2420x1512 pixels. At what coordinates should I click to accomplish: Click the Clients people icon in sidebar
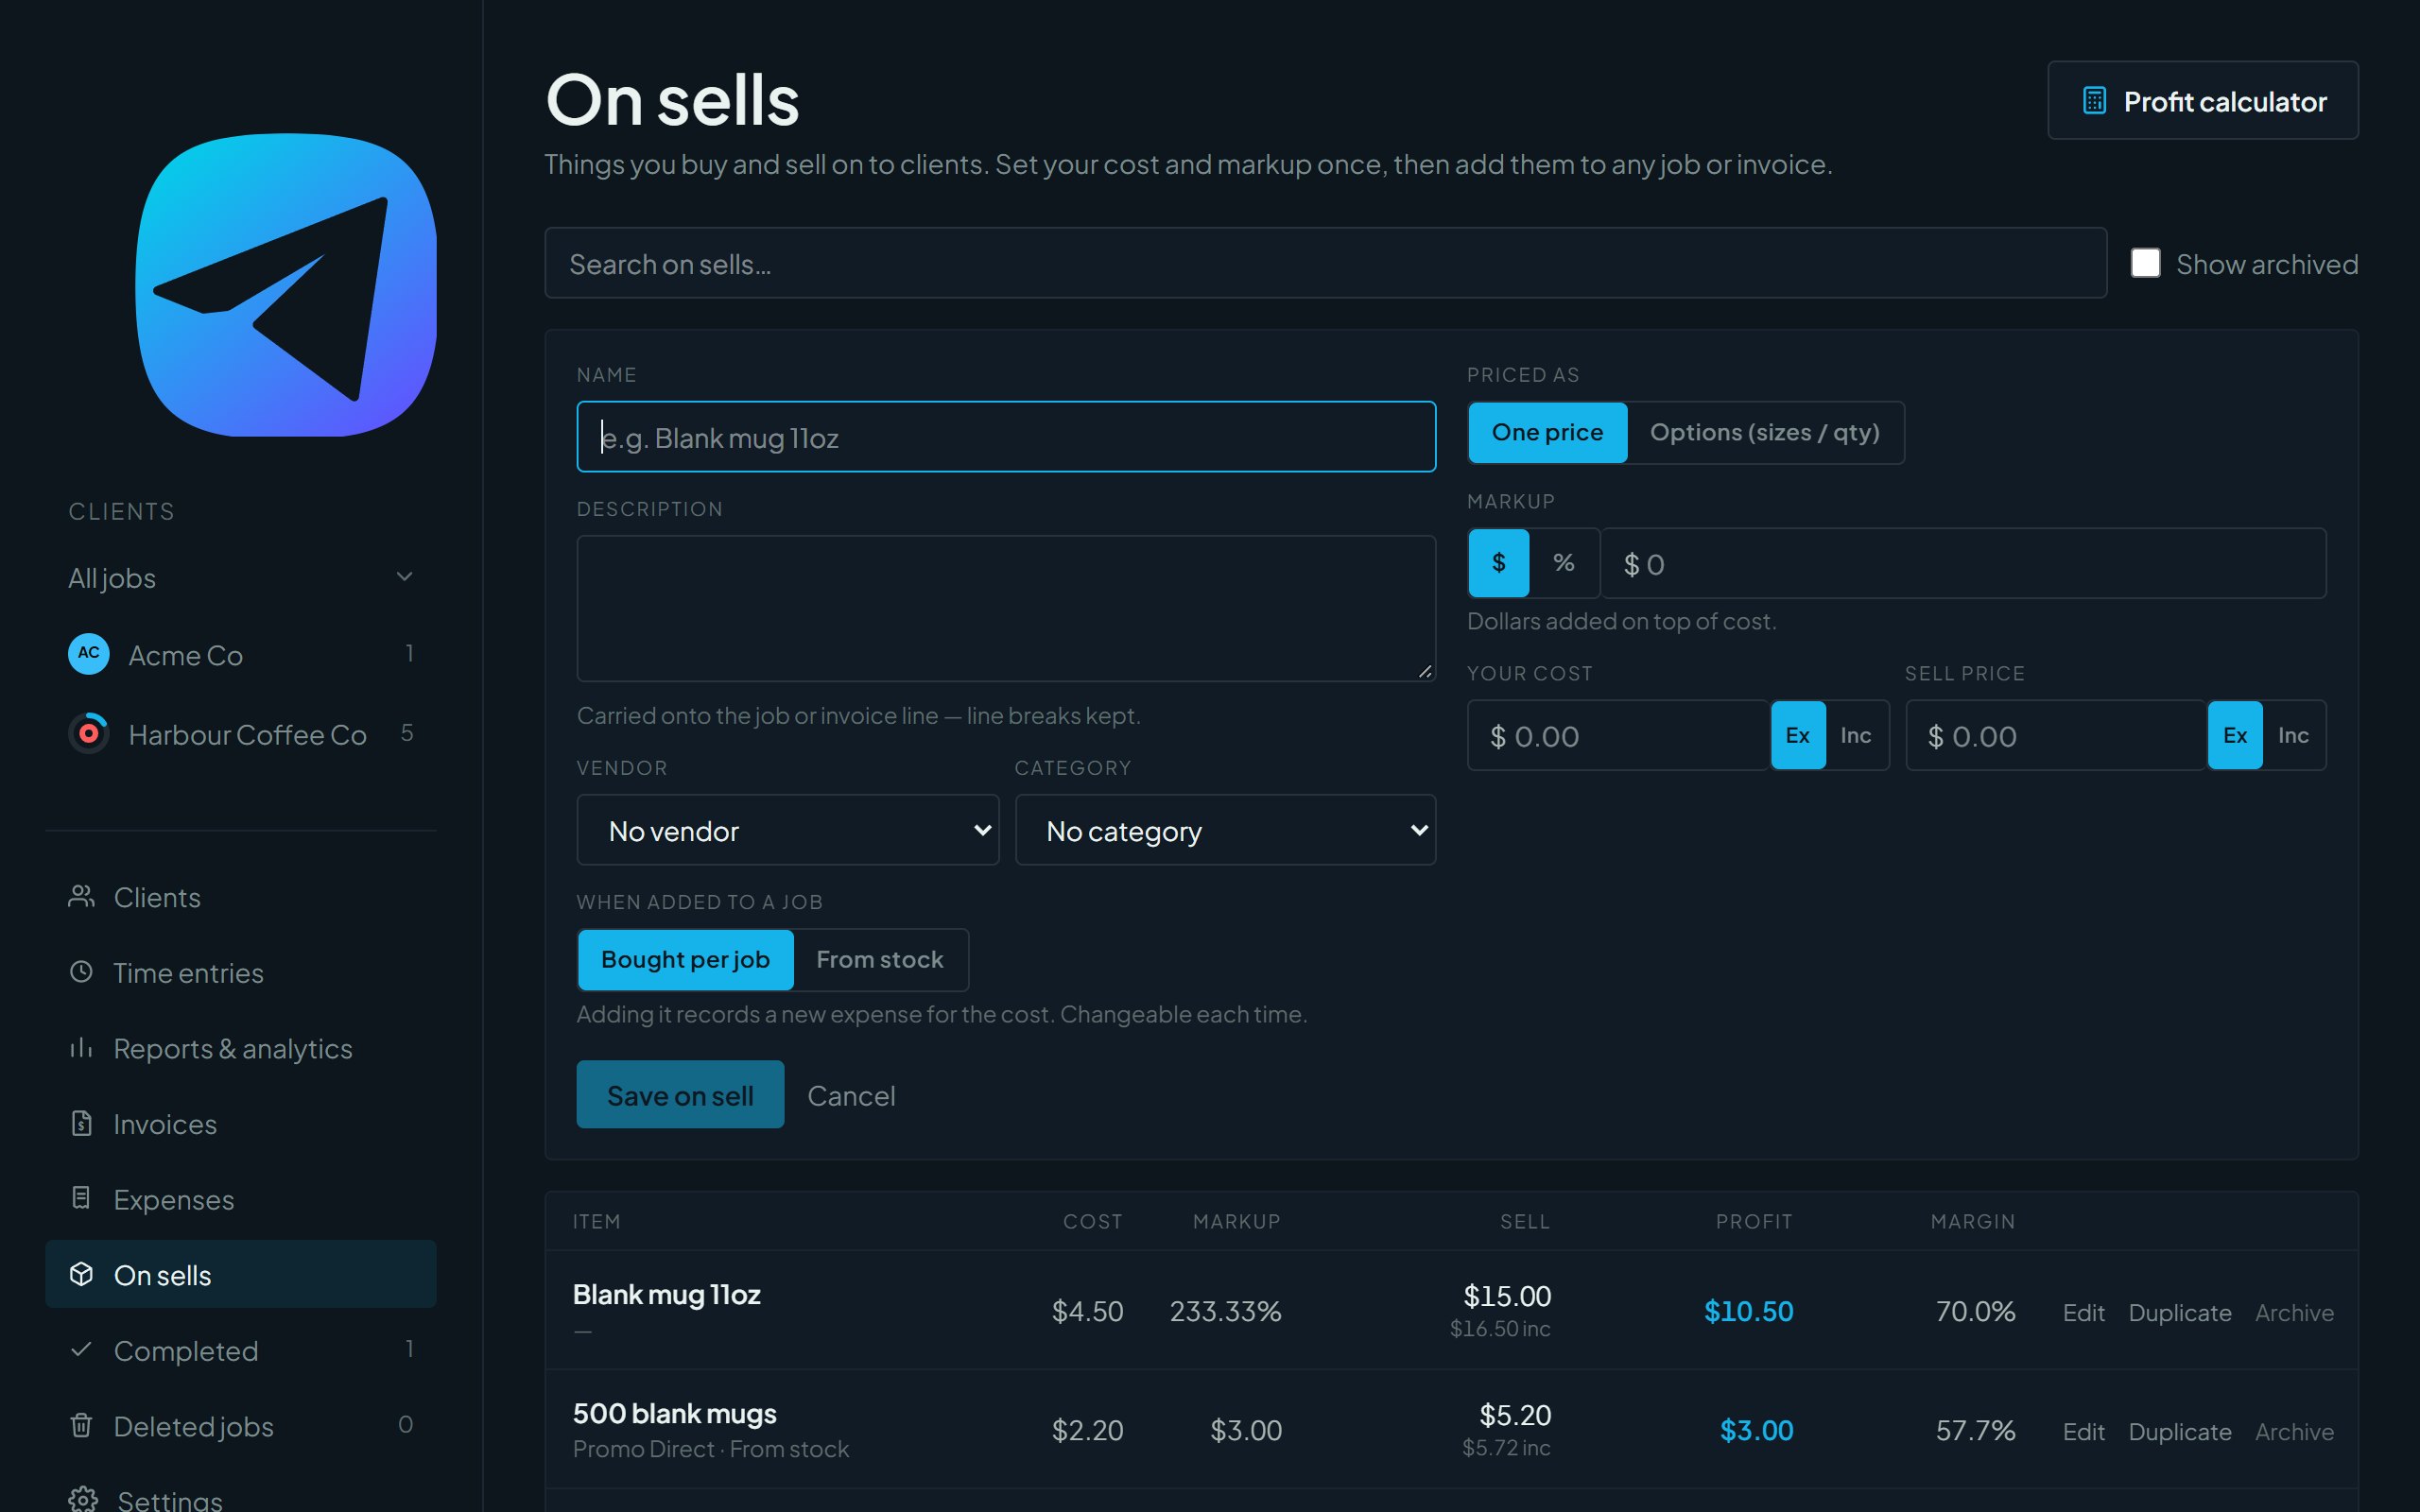(82, 897)
